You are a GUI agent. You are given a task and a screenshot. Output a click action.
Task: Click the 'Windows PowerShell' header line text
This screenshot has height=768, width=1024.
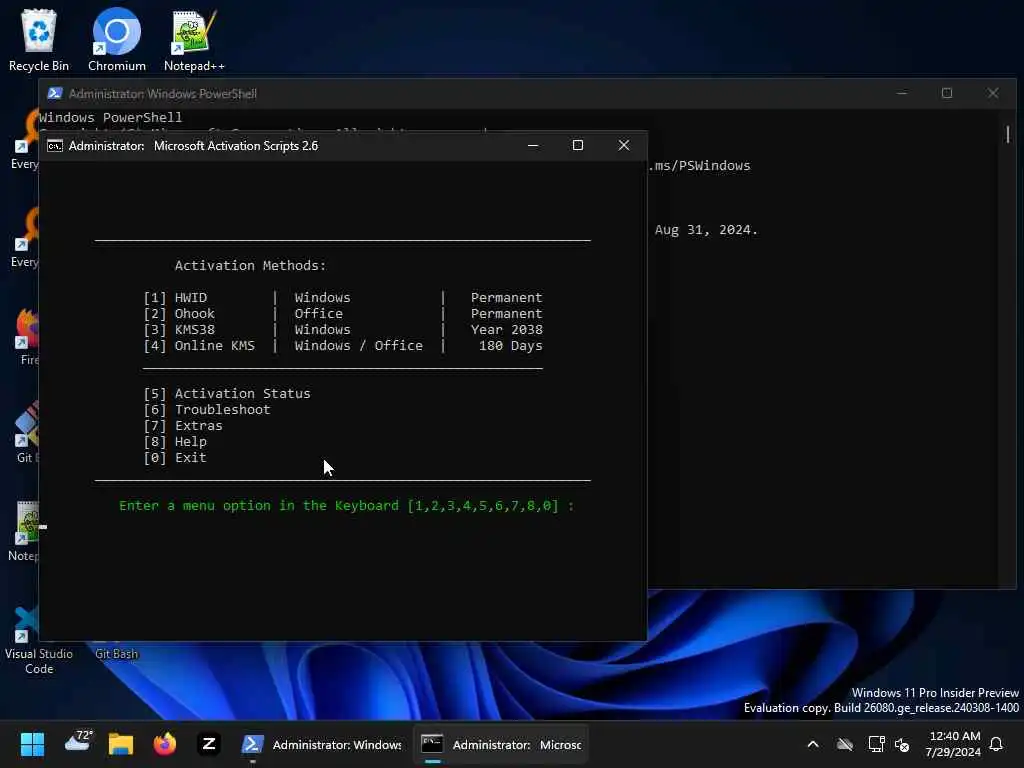(x=110, y=118)
